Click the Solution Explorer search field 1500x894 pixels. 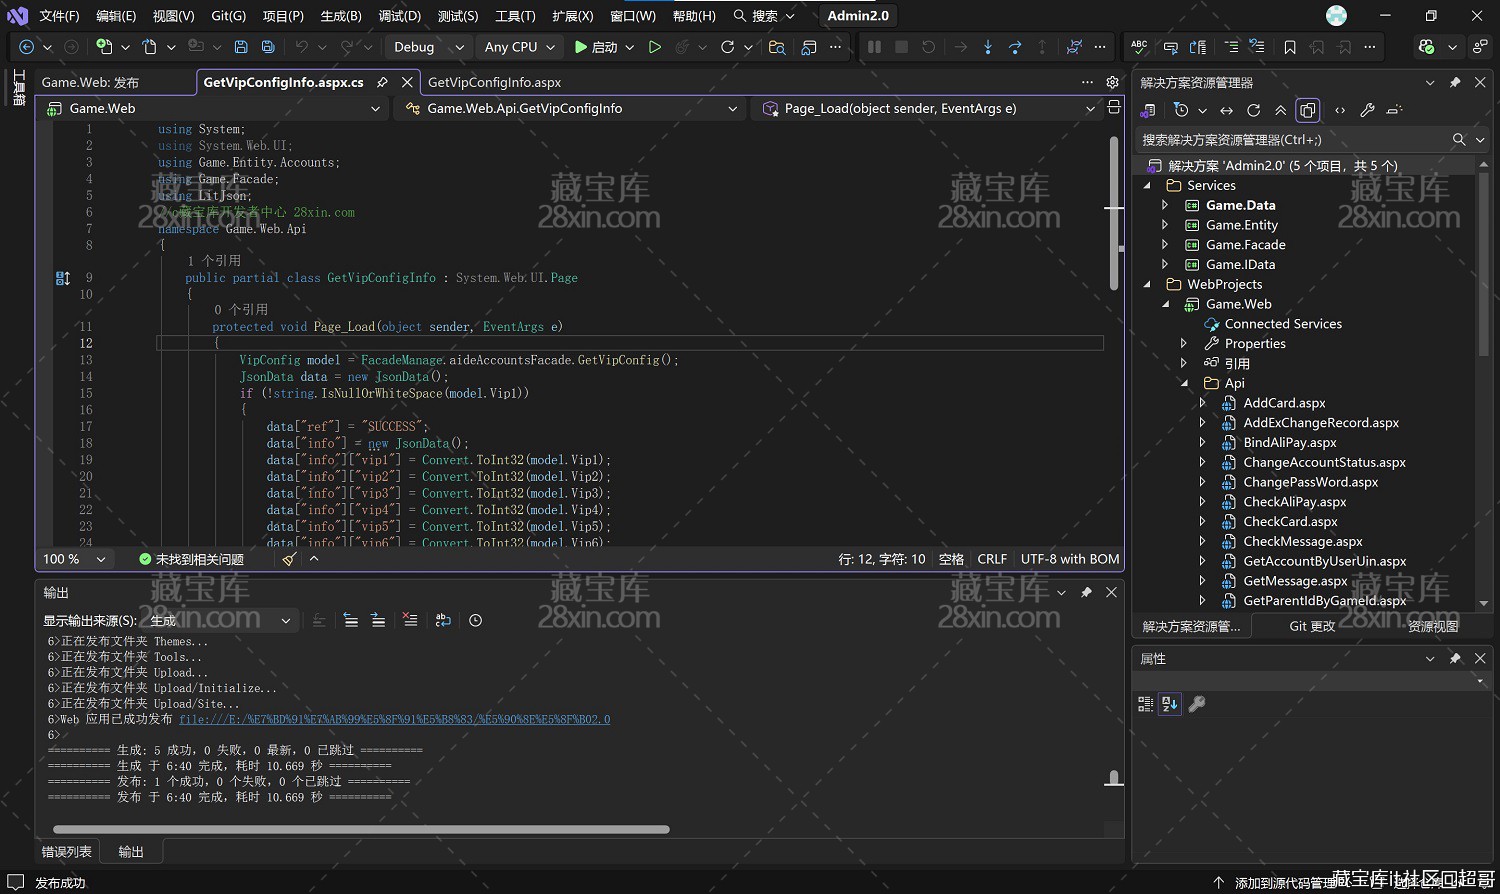(1290, 140)
